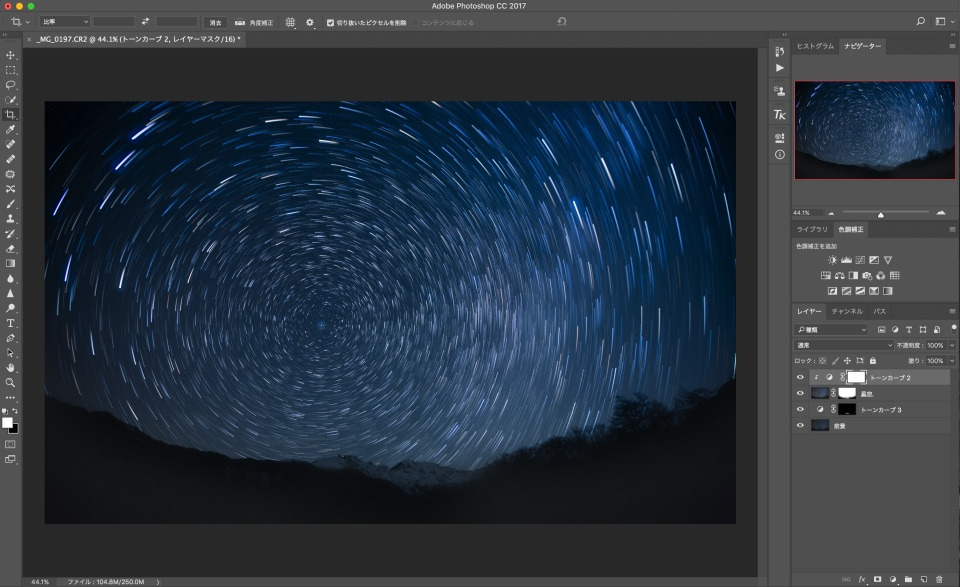Screen dimensions: 960x587
Task: Toggle the delete cropped pixels checkbox
Action: pyautogui.click(x=331, y=23)
